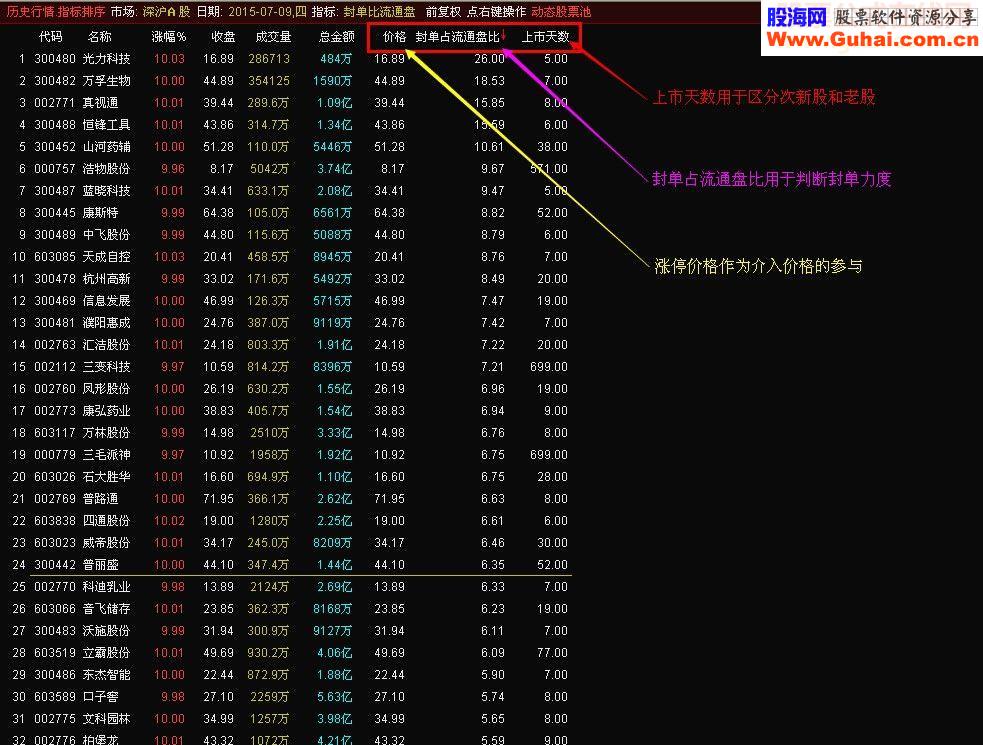Click the 三变科技 stock name
The image size is (983, 745).
point(107,367)
